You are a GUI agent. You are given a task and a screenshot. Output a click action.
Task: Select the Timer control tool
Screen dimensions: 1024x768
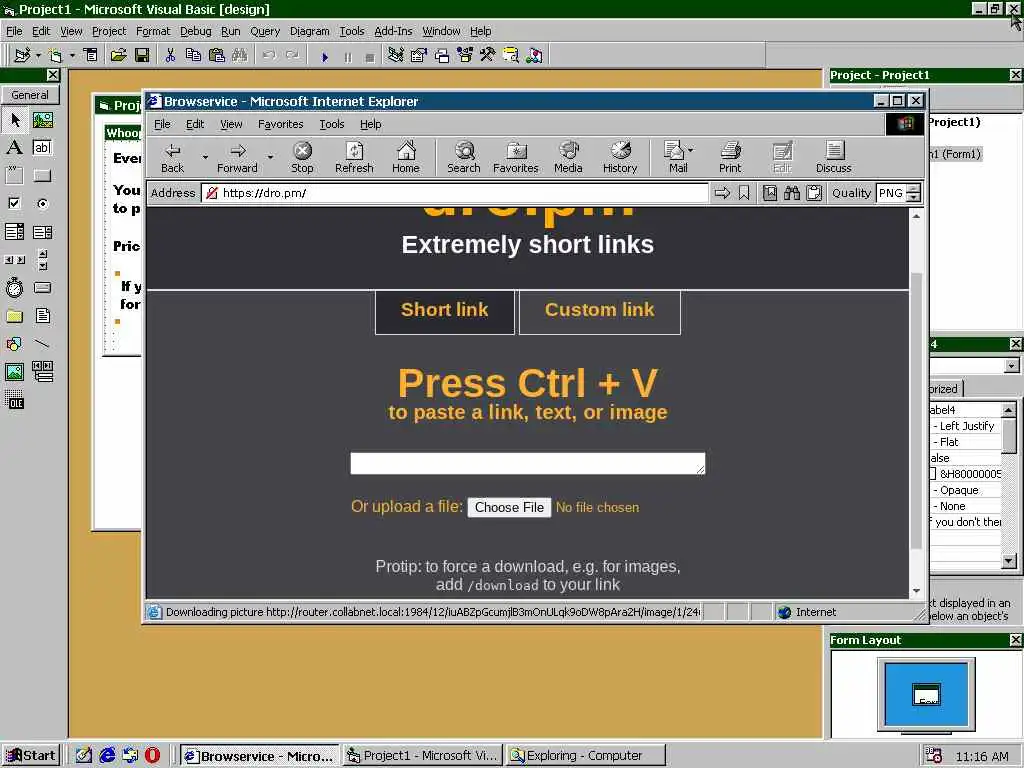[14, 288]
